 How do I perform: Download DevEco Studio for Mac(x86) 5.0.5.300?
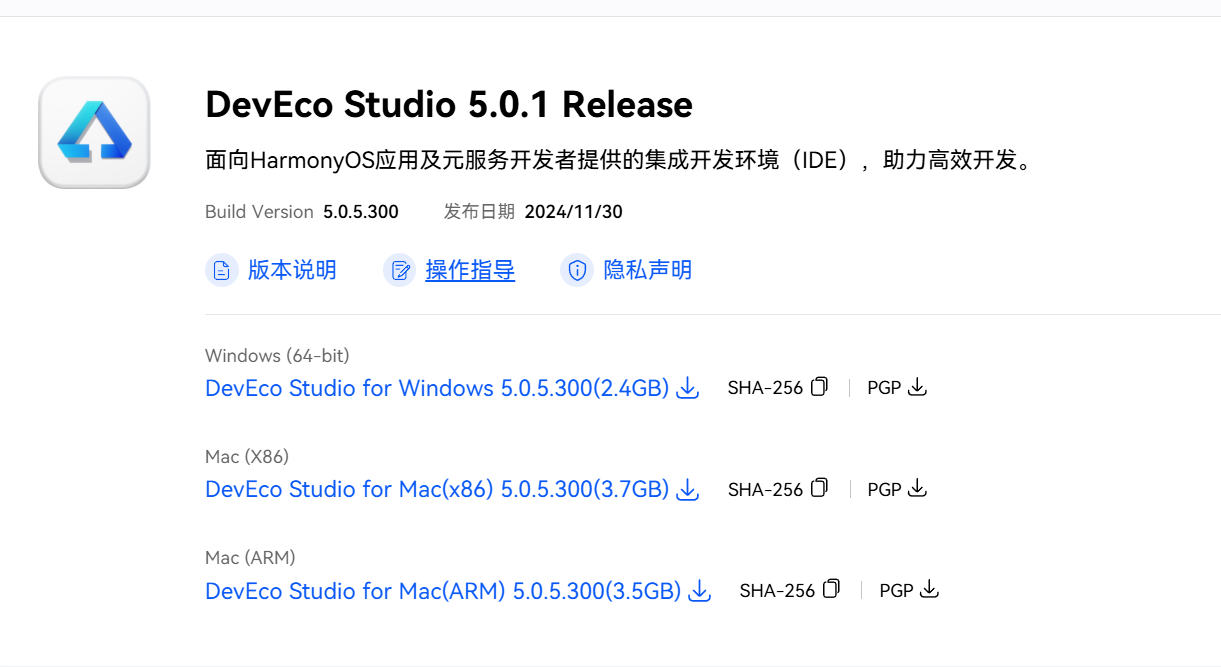click(436, 489)
